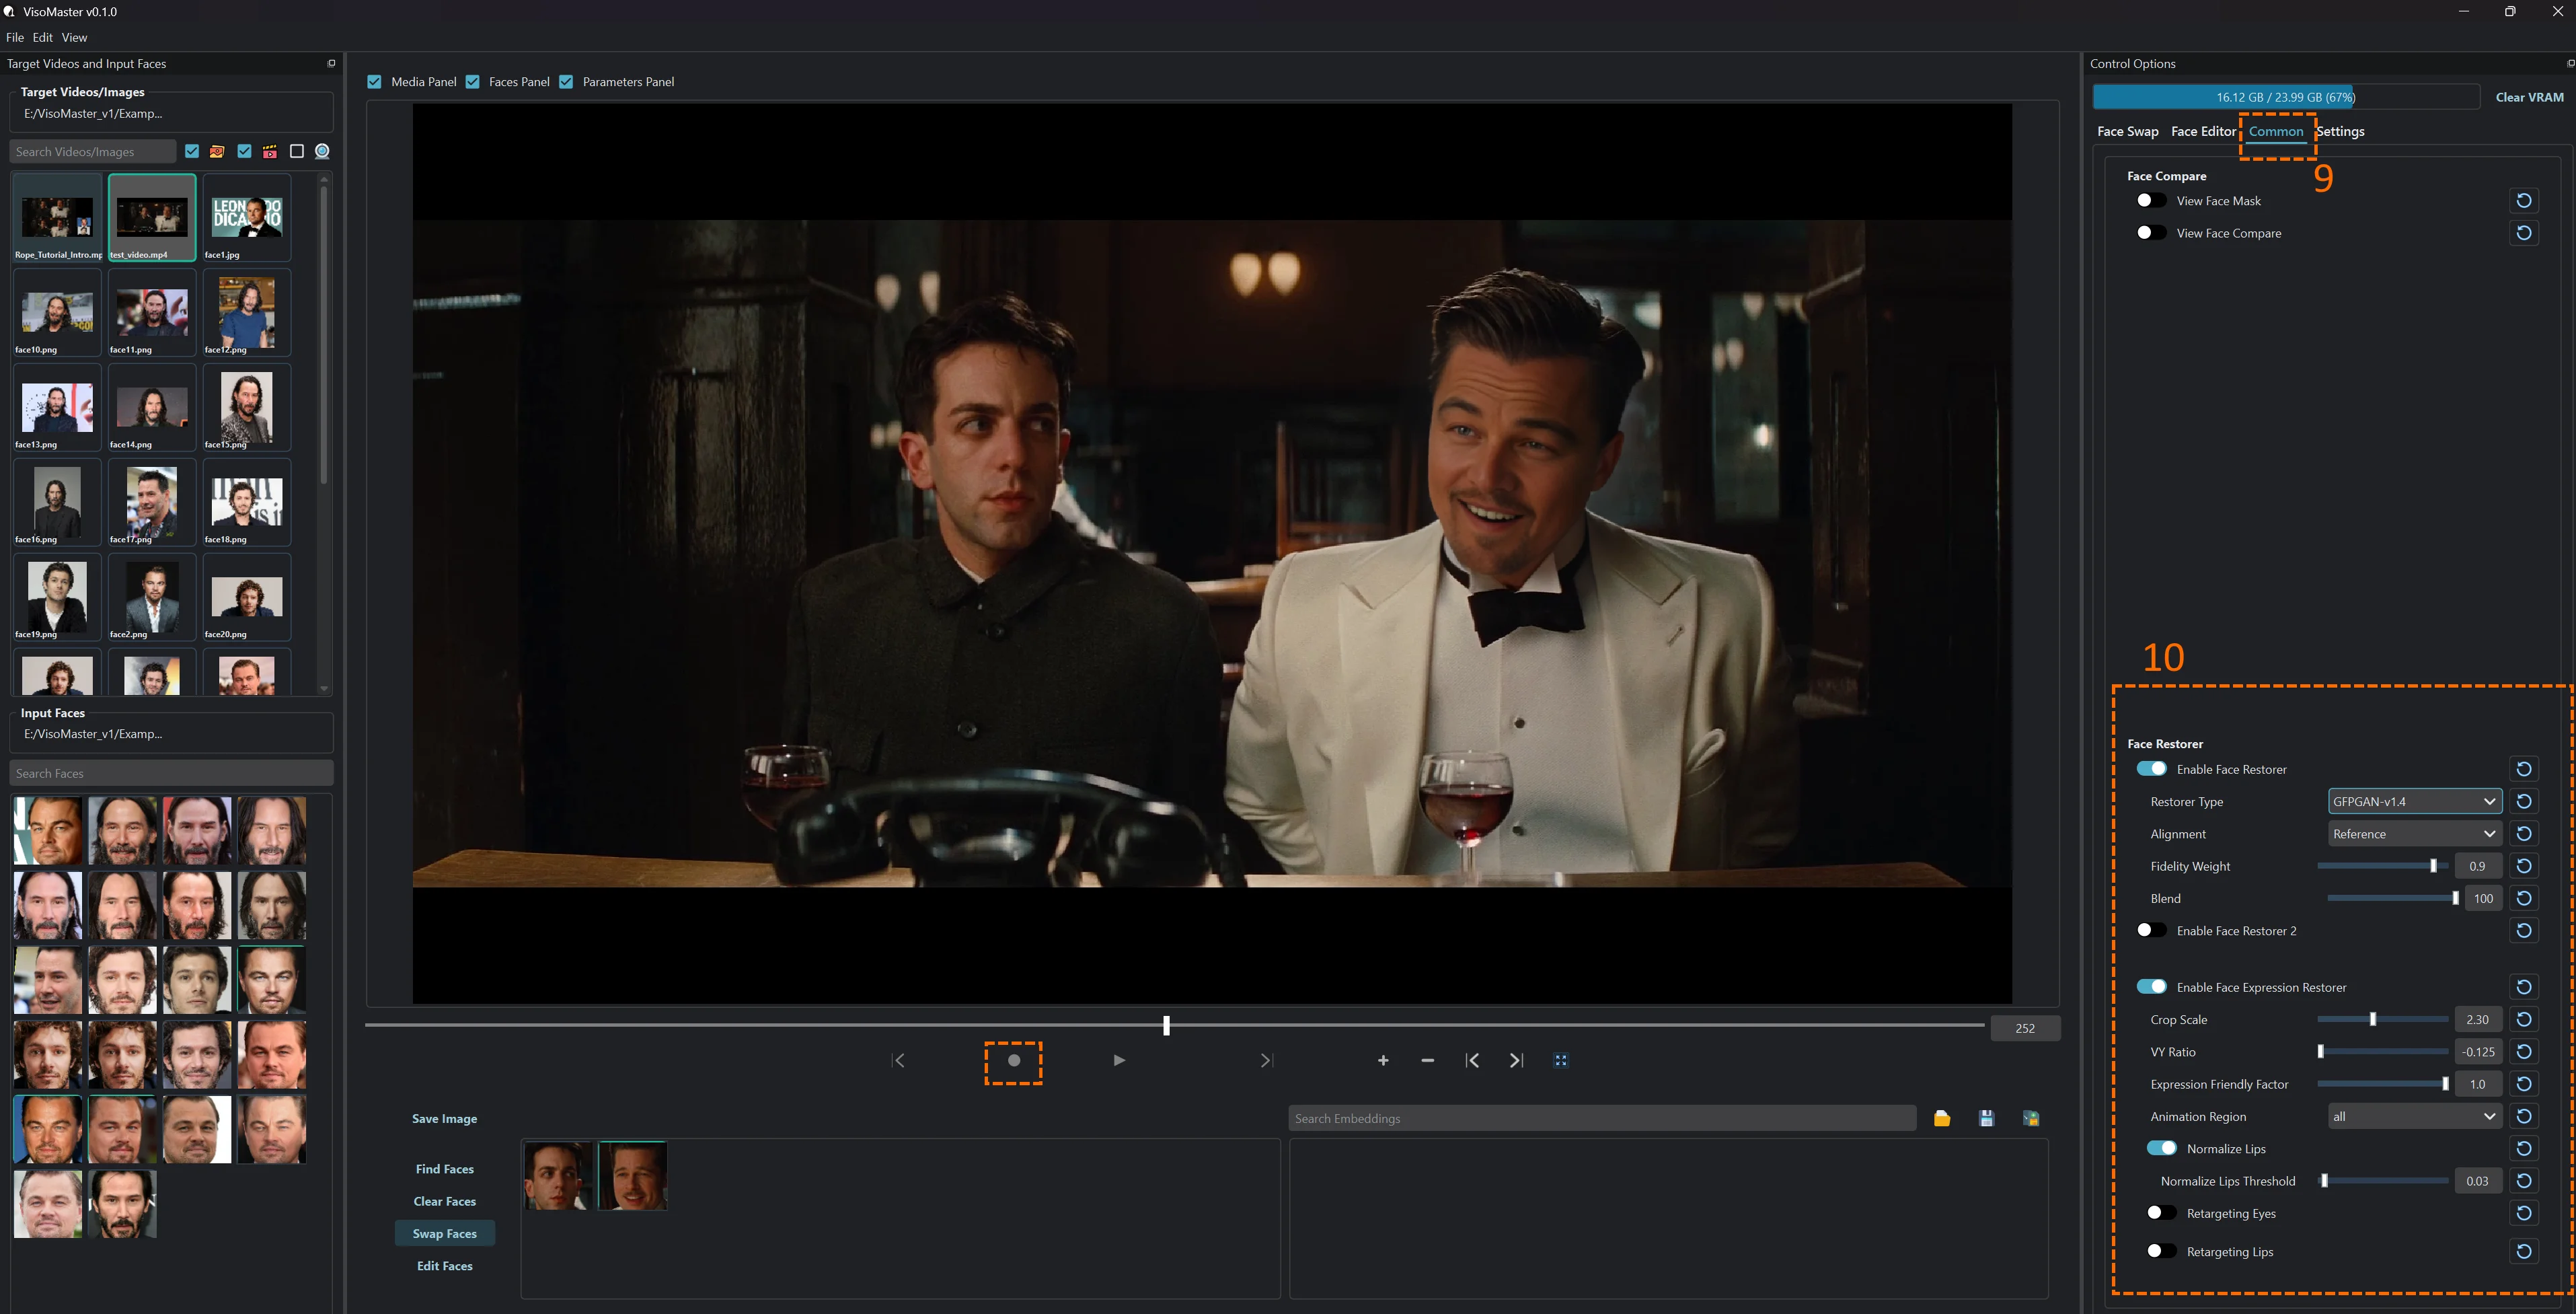Open the Edit menu
2576x1314 pixels.
42,37
